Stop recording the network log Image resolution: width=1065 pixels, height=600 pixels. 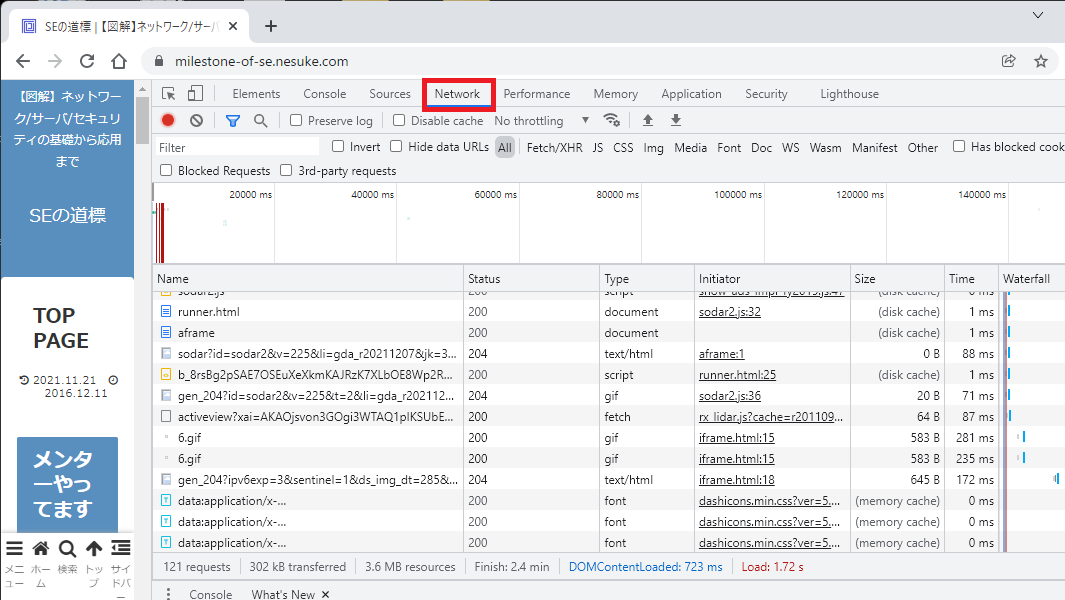[x=167, y=119]
